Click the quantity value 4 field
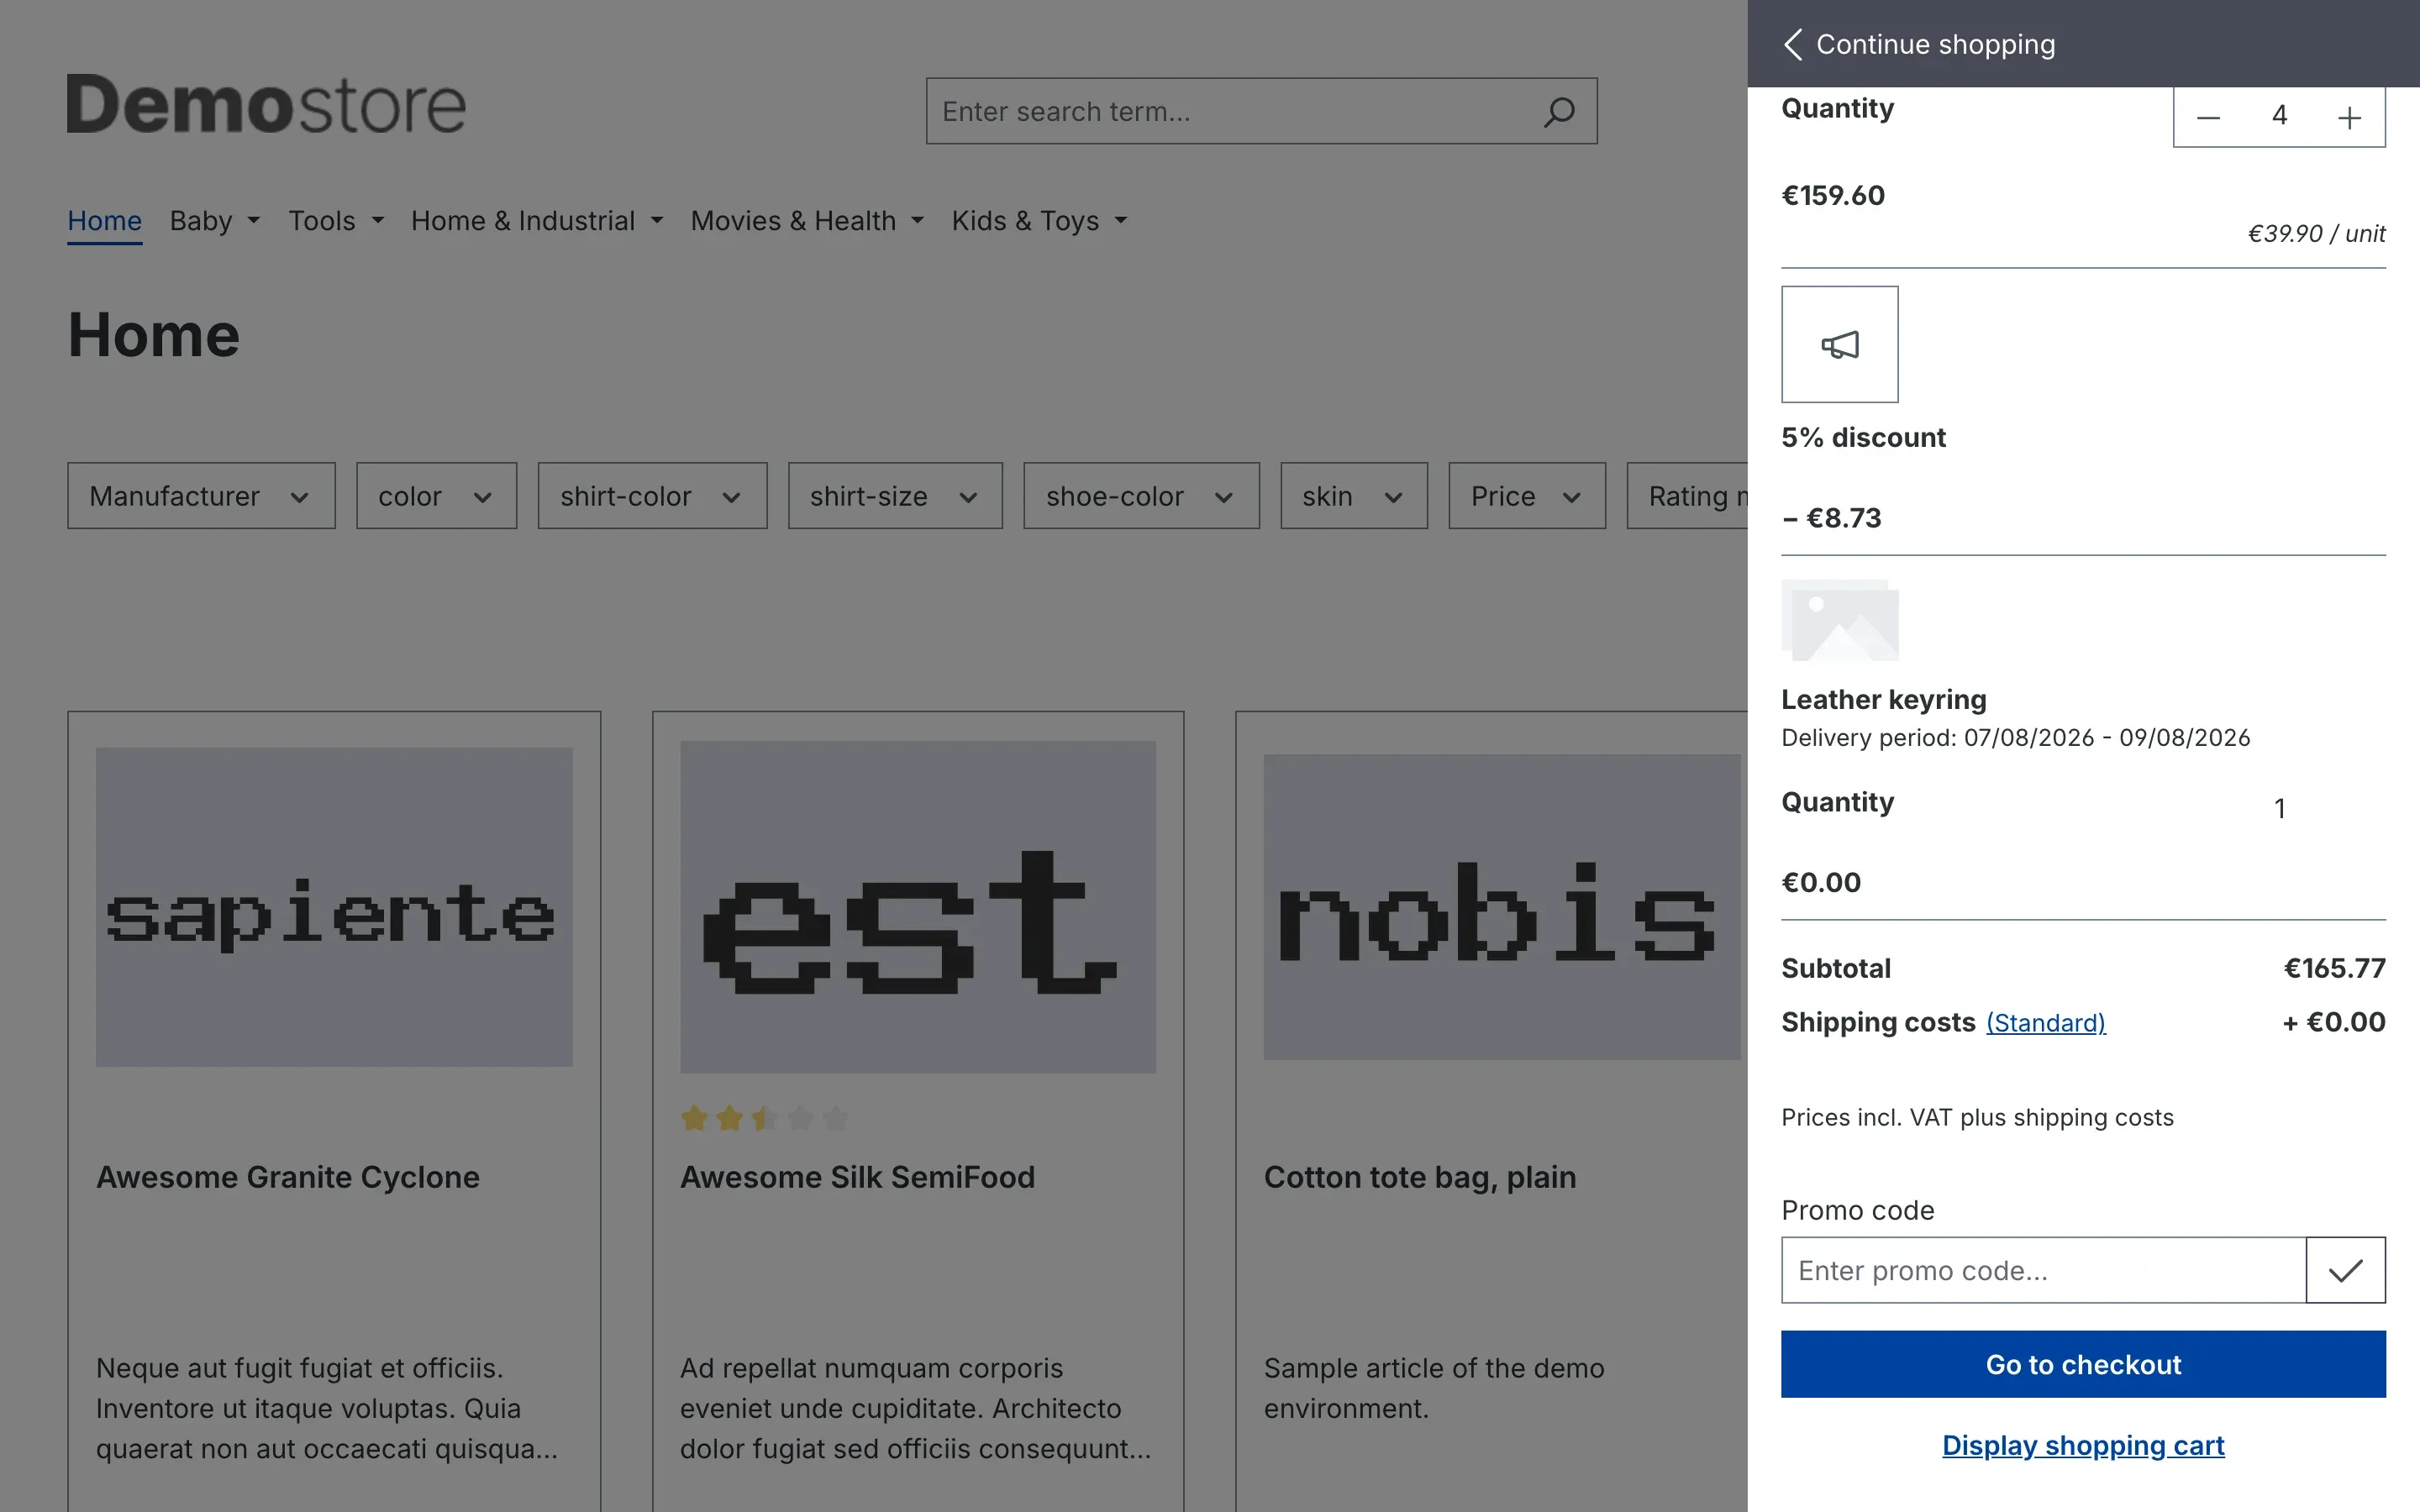 pyautogui.click(x=2279, y=116)
